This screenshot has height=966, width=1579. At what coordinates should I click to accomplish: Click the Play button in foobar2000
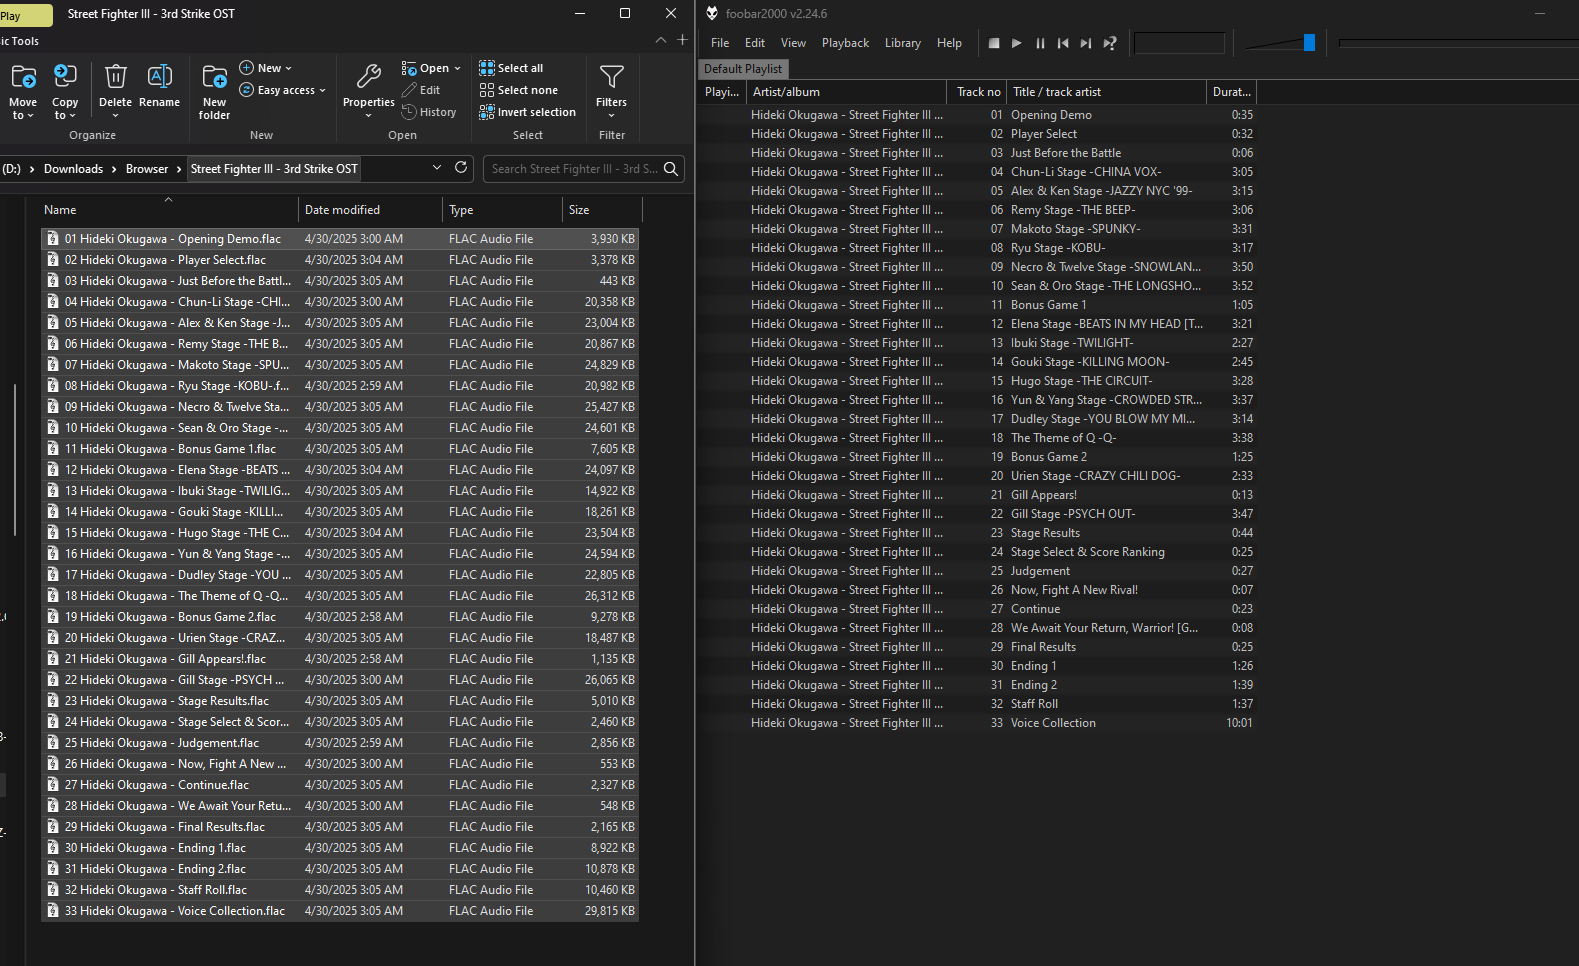click(1017, 43)
